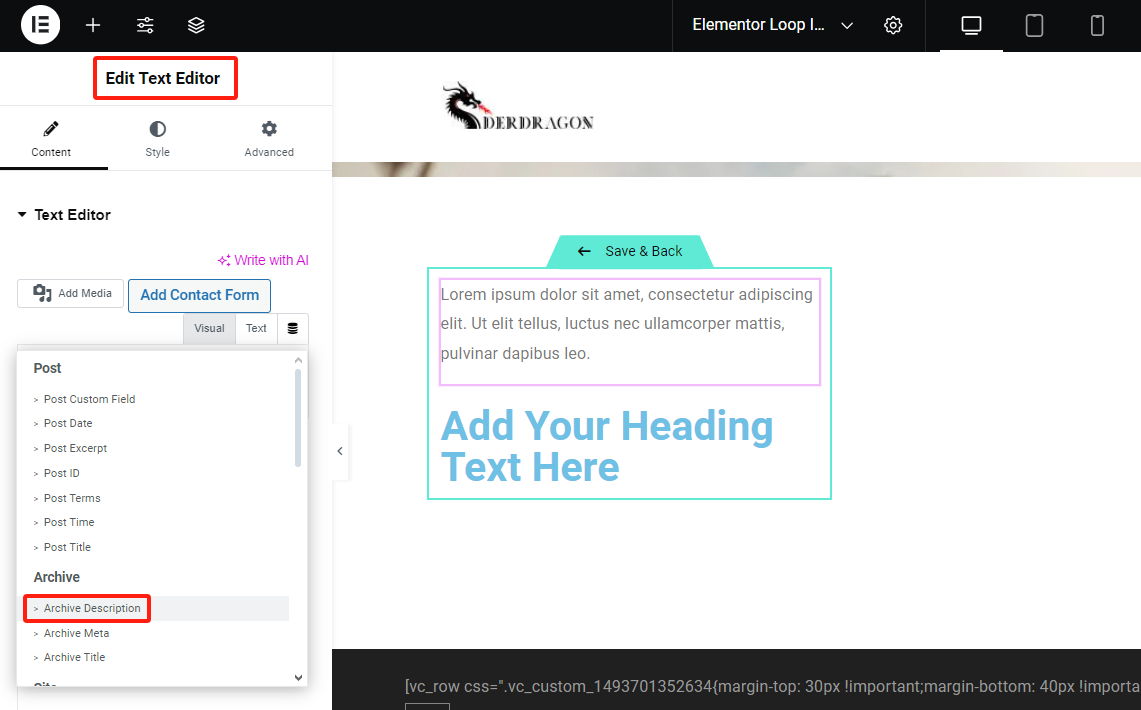Switch to tablet preview mode
The width and height of the screenshot is (1141, 710).
1034,25
